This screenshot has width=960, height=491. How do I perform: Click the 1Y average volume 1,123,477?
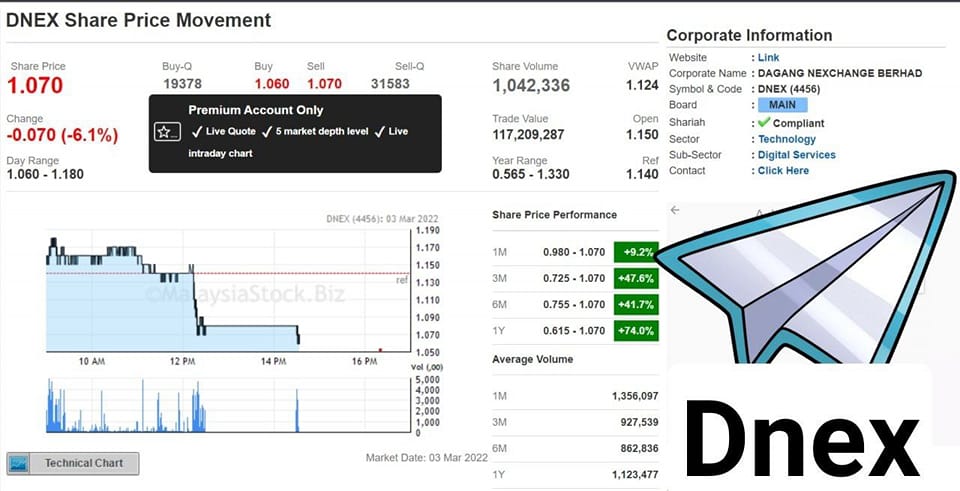[x=635, y=475]
